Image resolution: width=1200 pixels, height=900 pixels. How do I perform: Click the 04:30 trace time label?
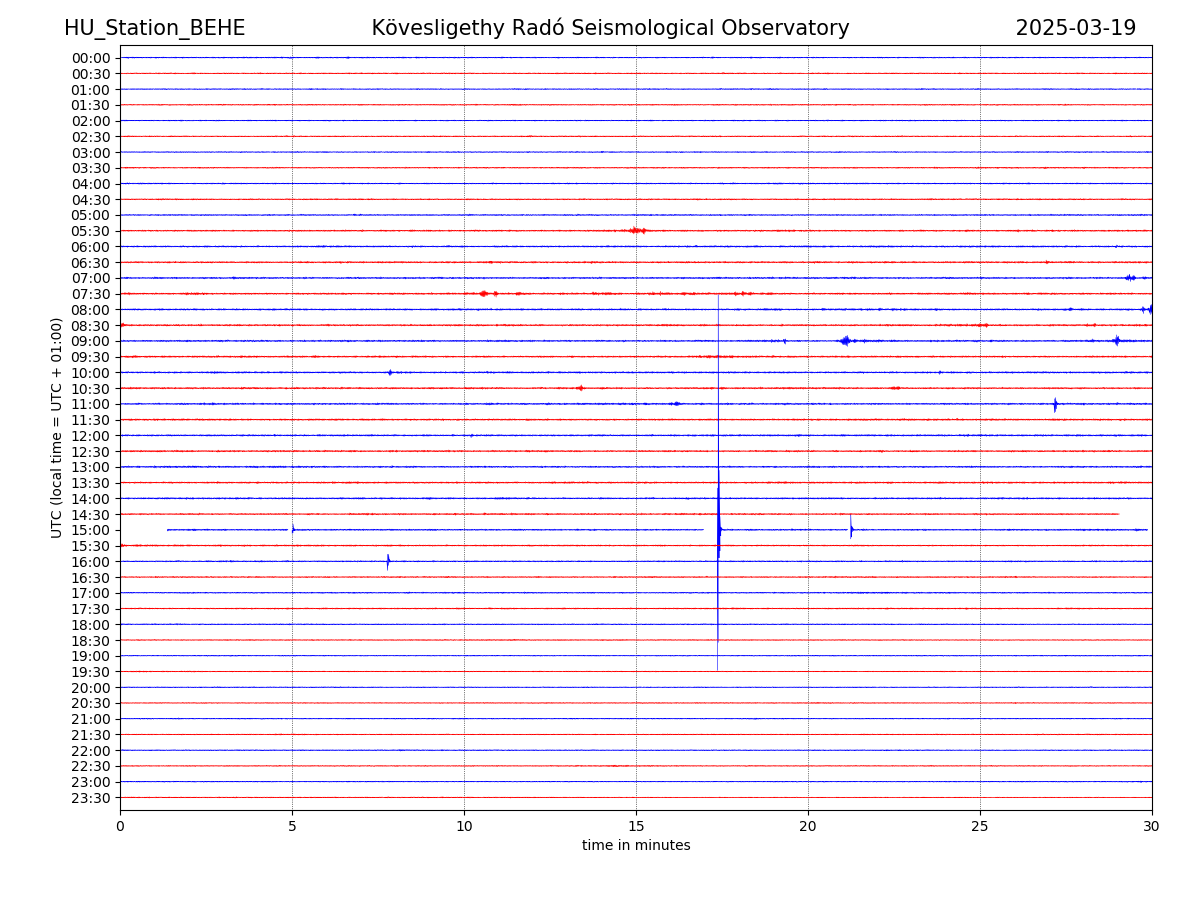tap(91, 200)
